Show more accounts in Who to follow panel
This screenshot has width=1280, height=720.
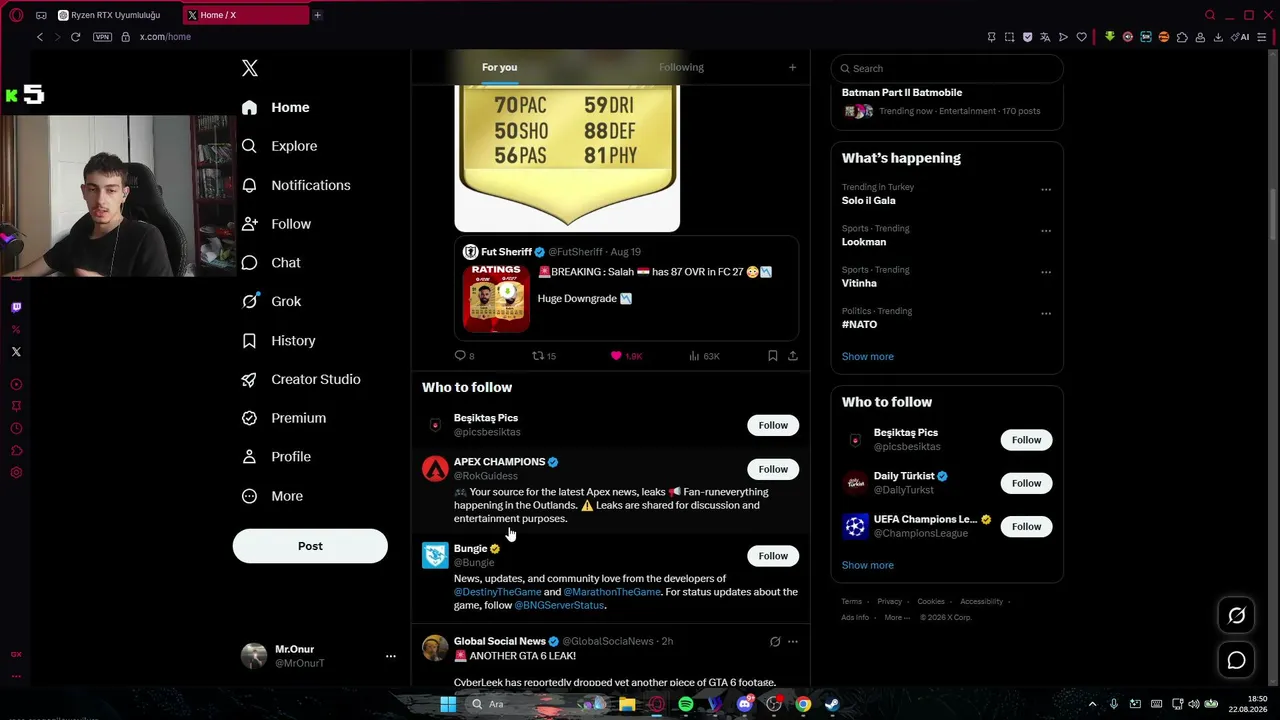tap(868, 566)
